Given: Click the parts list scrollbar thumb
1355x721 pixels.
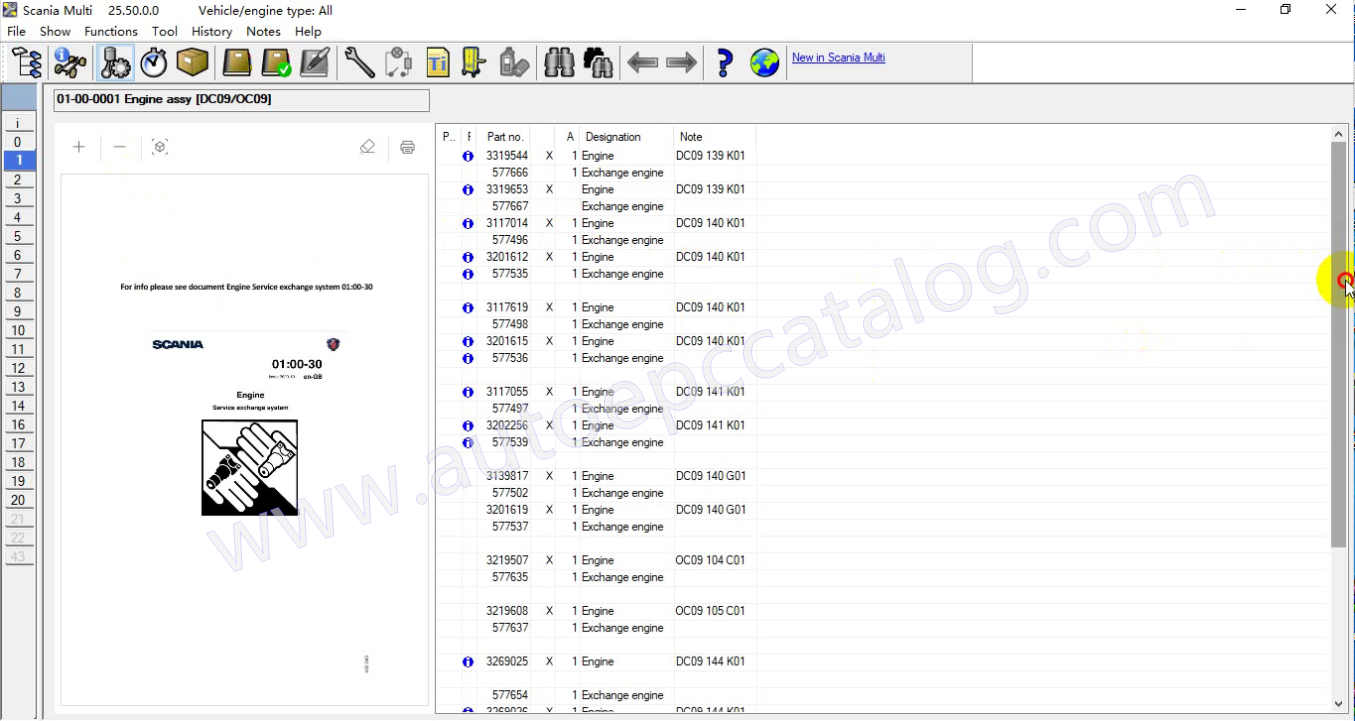Looking at the screenshot, I should [x=1339, y=344].
